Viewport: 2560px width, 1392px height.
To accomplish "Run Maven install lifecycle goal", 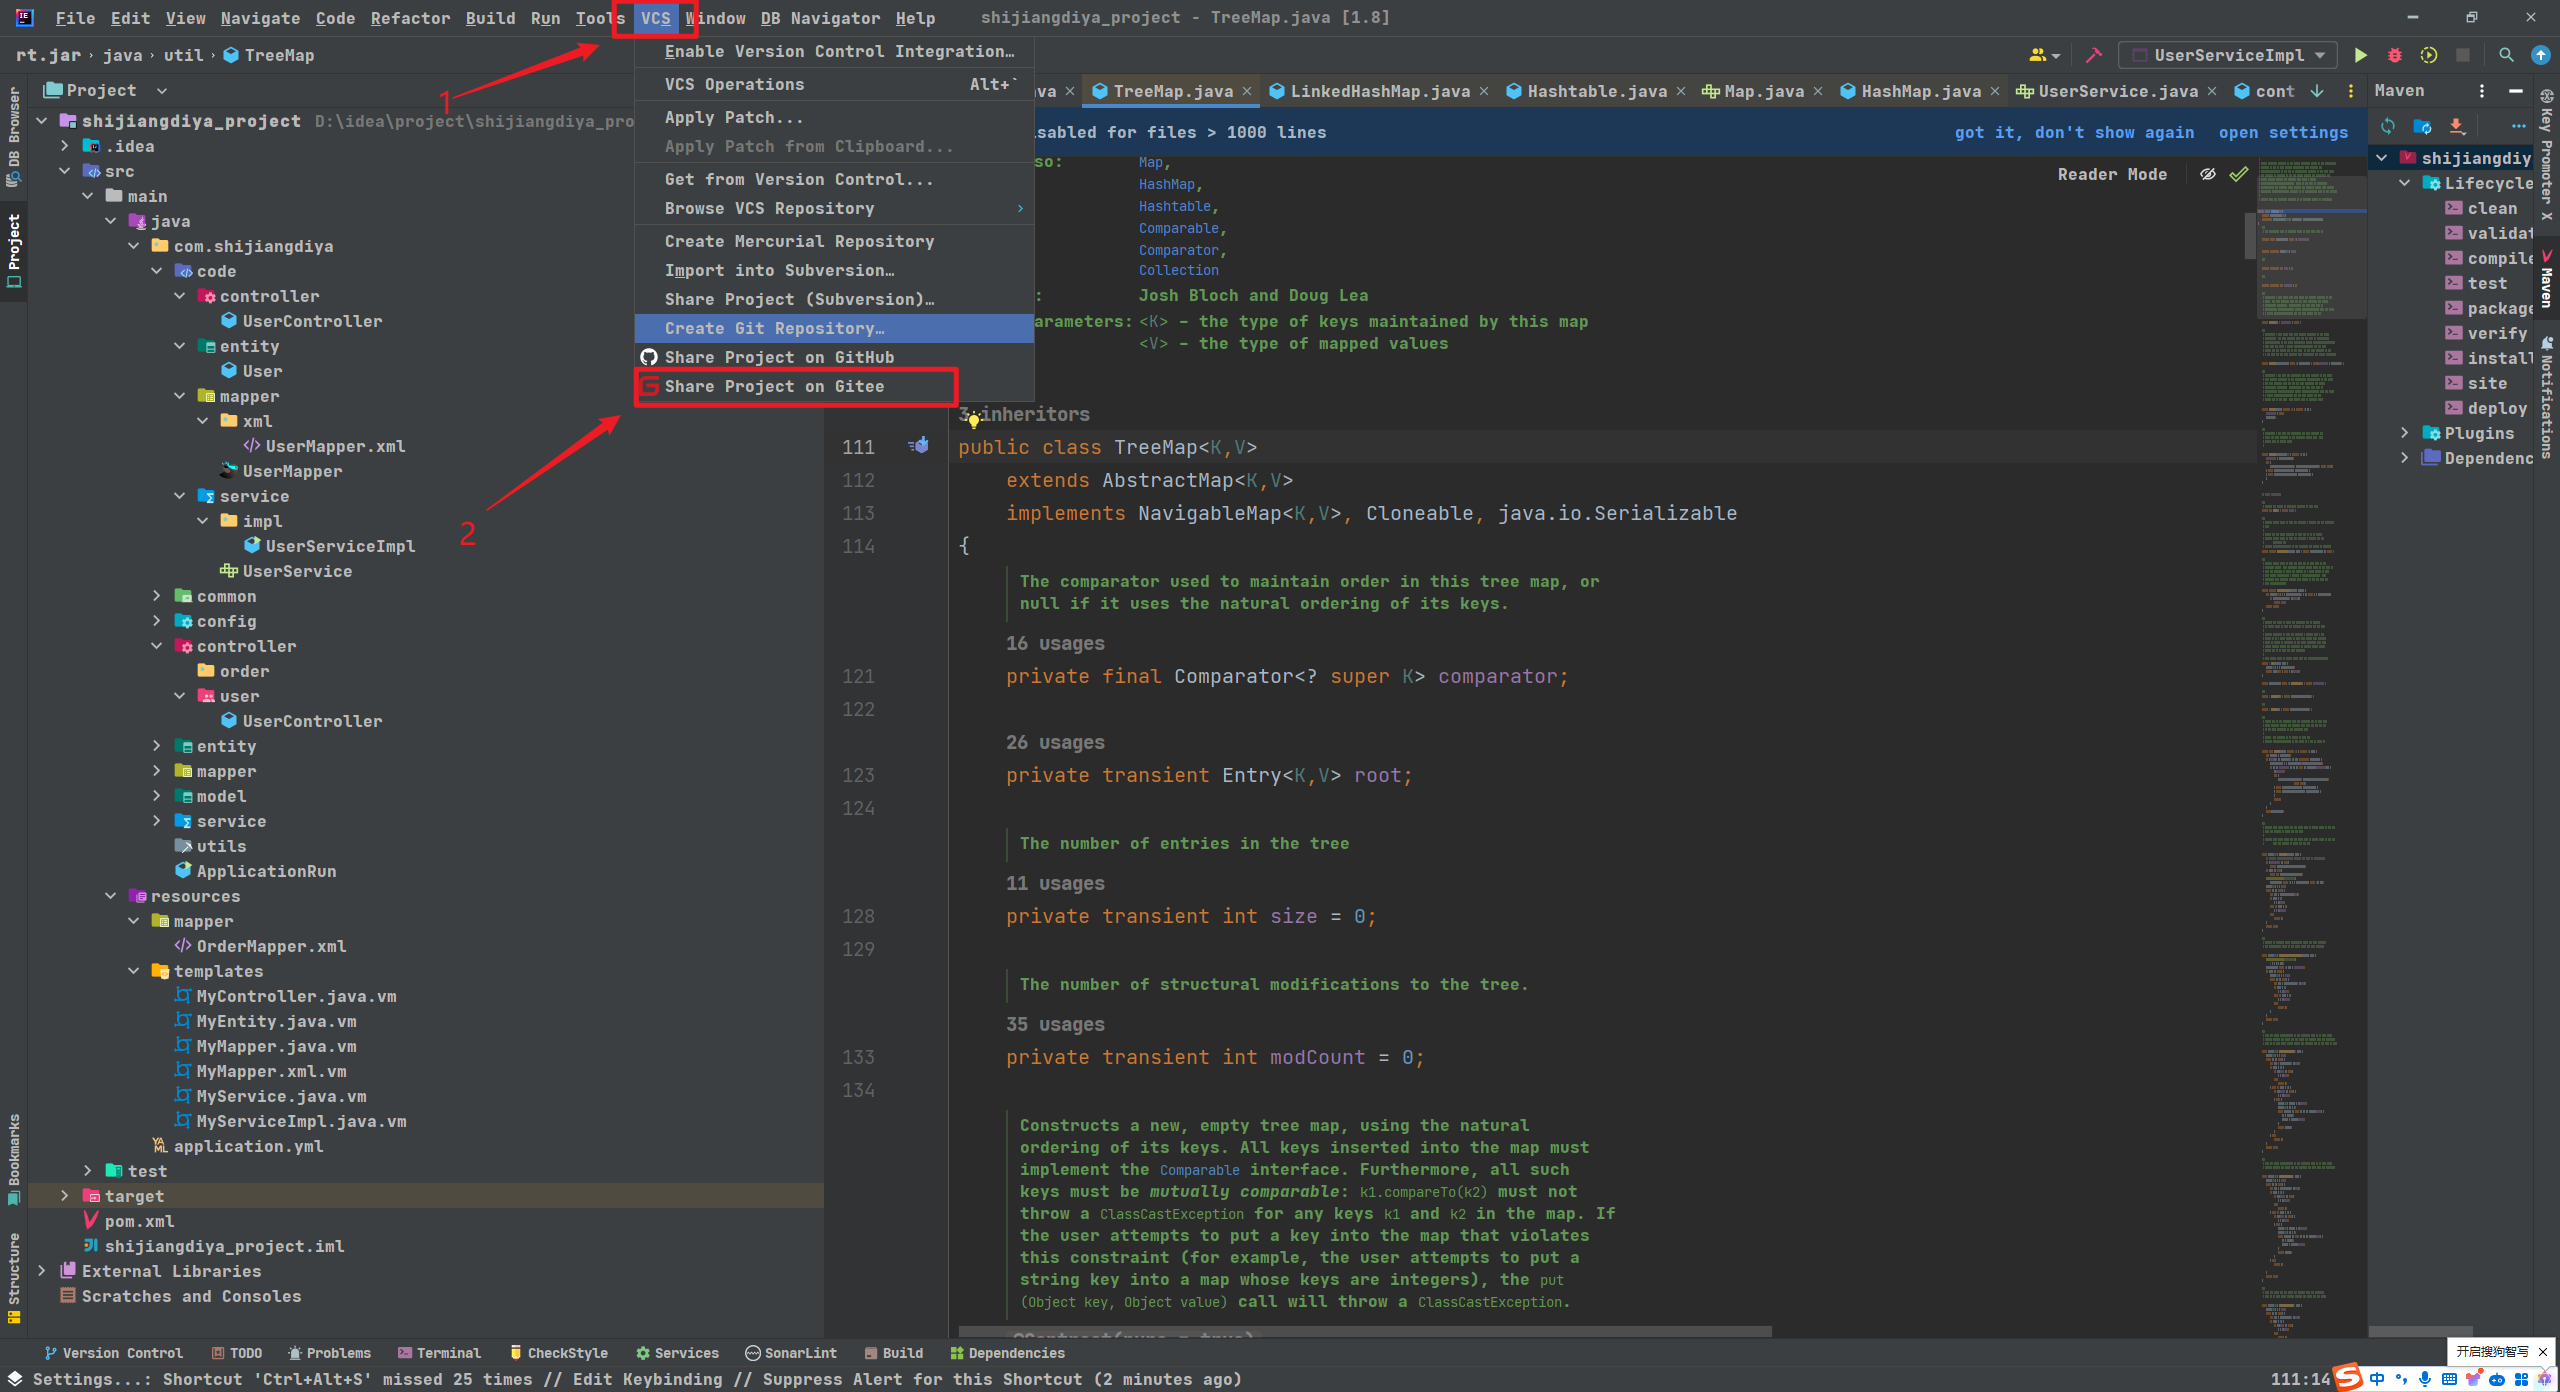I will point(2488,358).
